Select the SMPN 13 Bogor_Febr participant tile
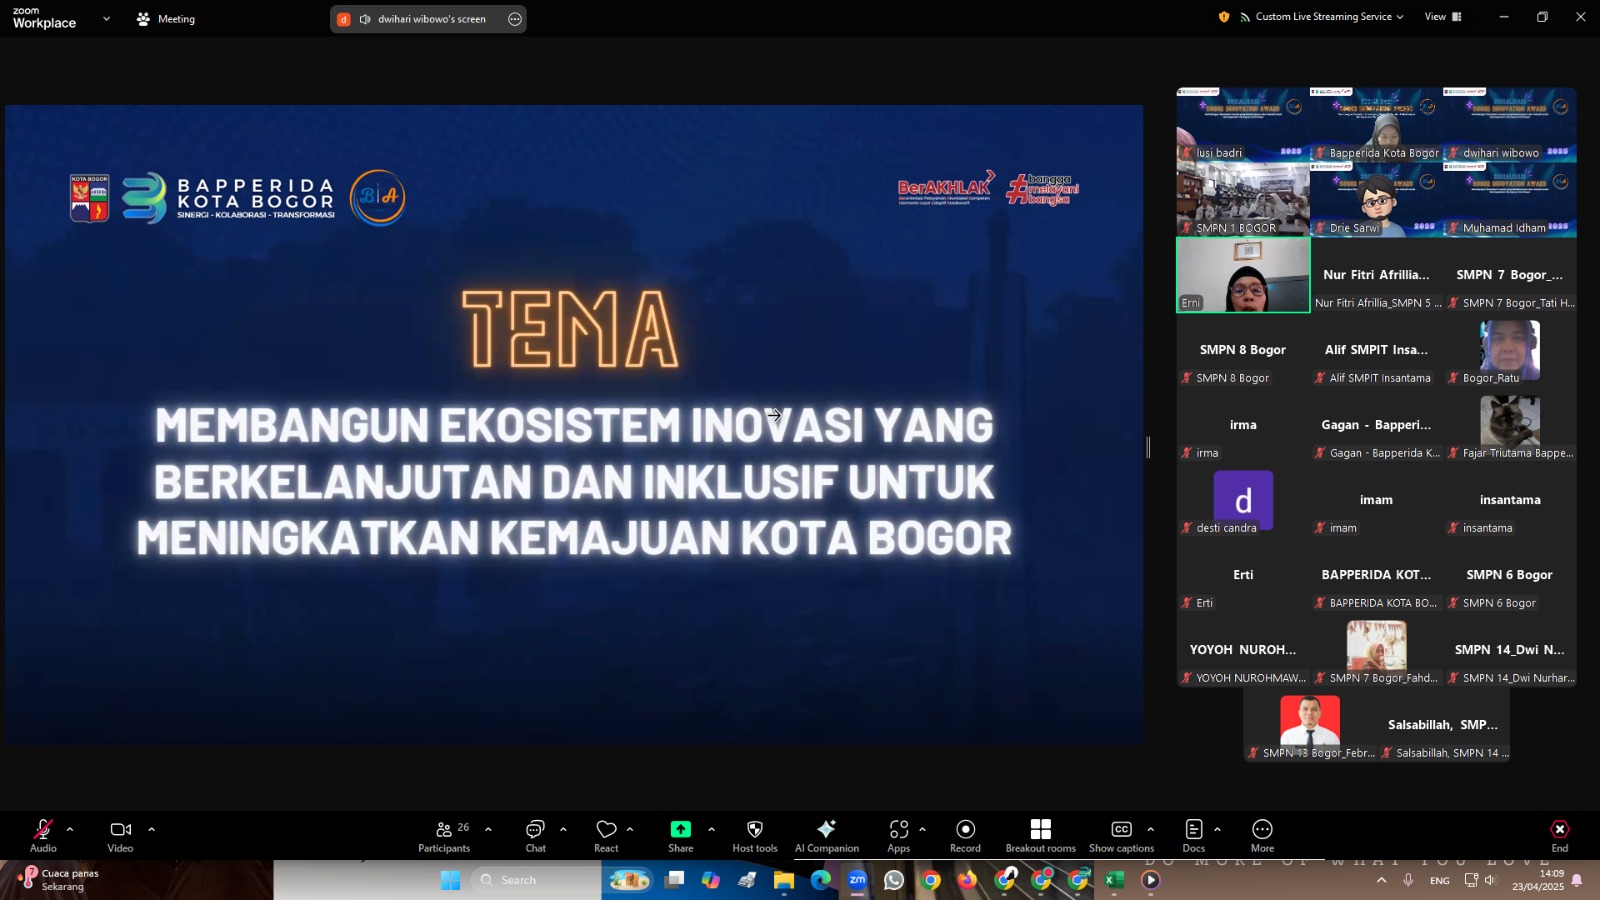The height and width of the screenshot is (900, 1600). [x=1310, y=725]
